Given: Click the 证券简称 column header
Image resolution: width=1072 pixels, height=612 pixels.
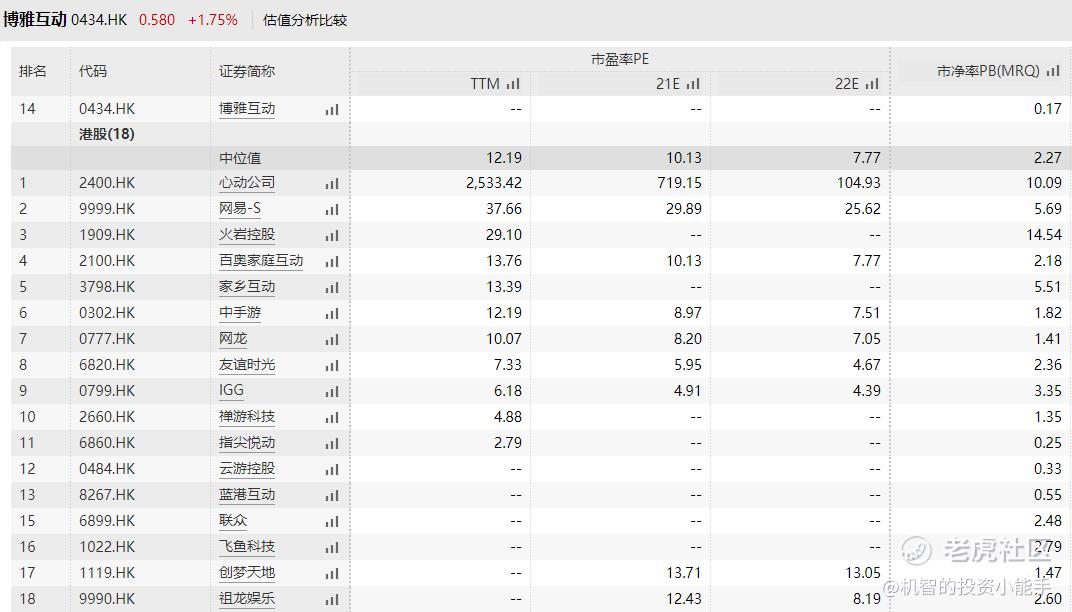Looking at the screenshot, I should (x=247, y=70).
